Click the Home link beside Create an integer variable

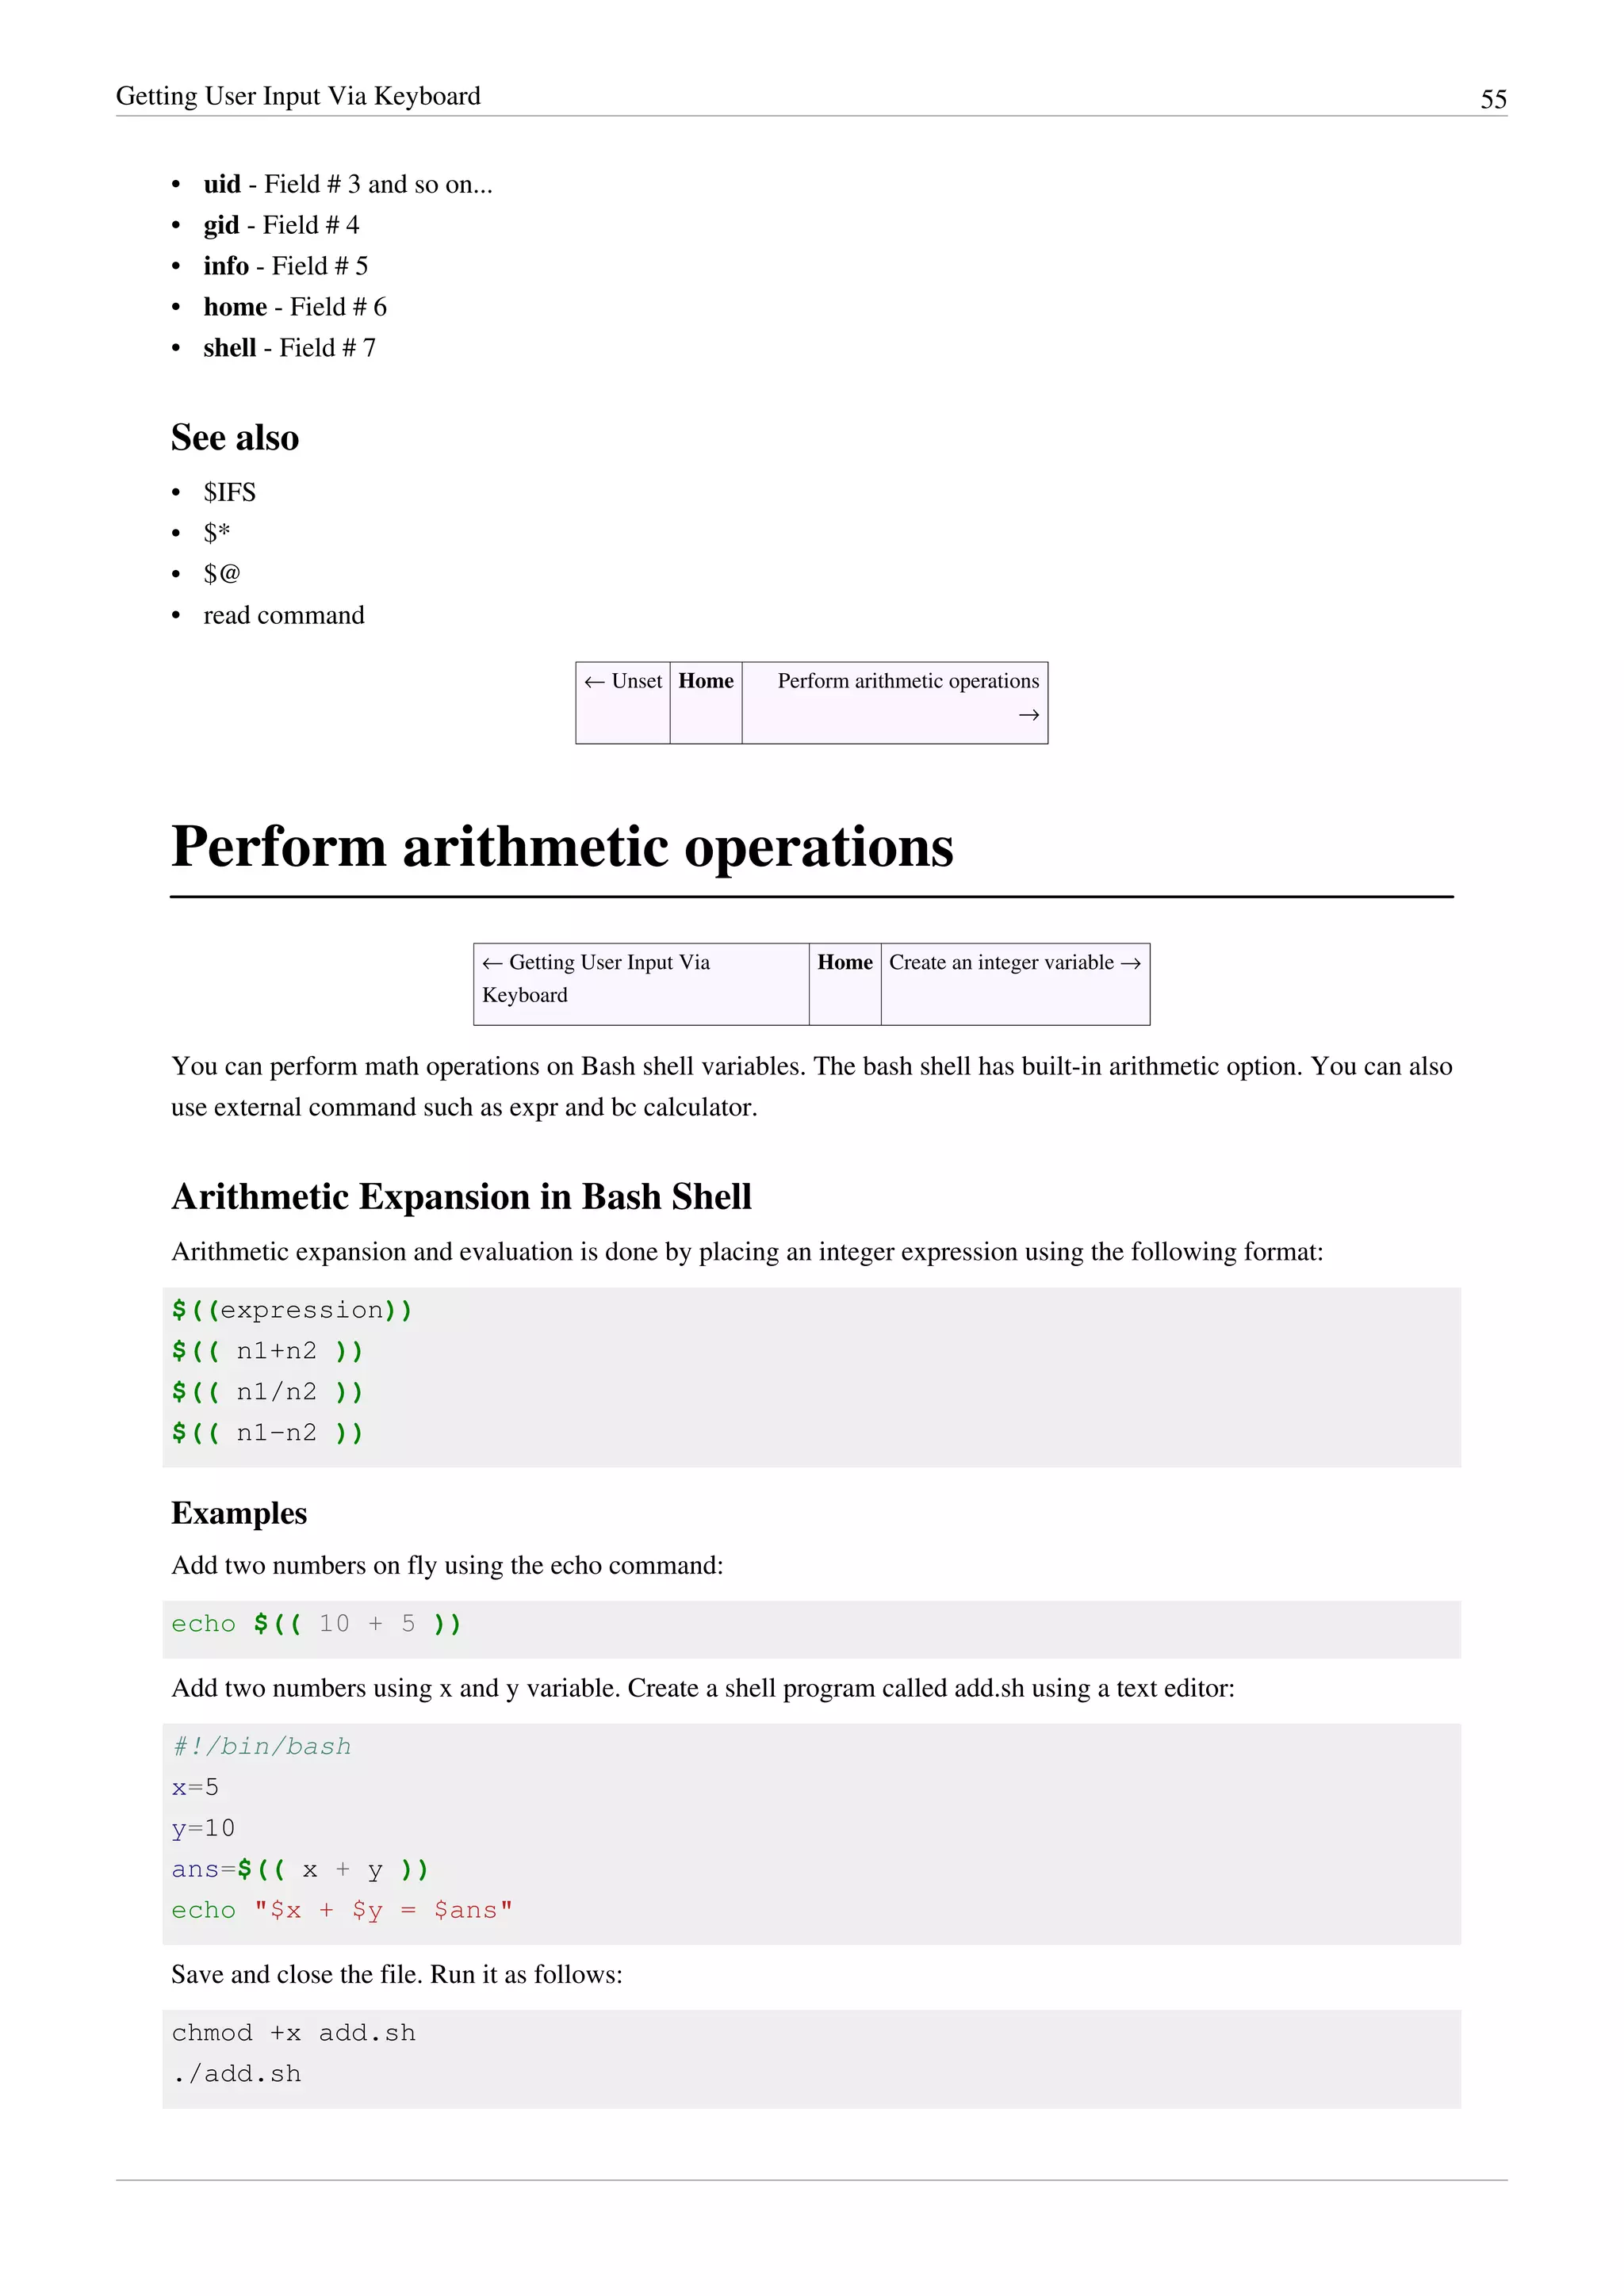844,963
